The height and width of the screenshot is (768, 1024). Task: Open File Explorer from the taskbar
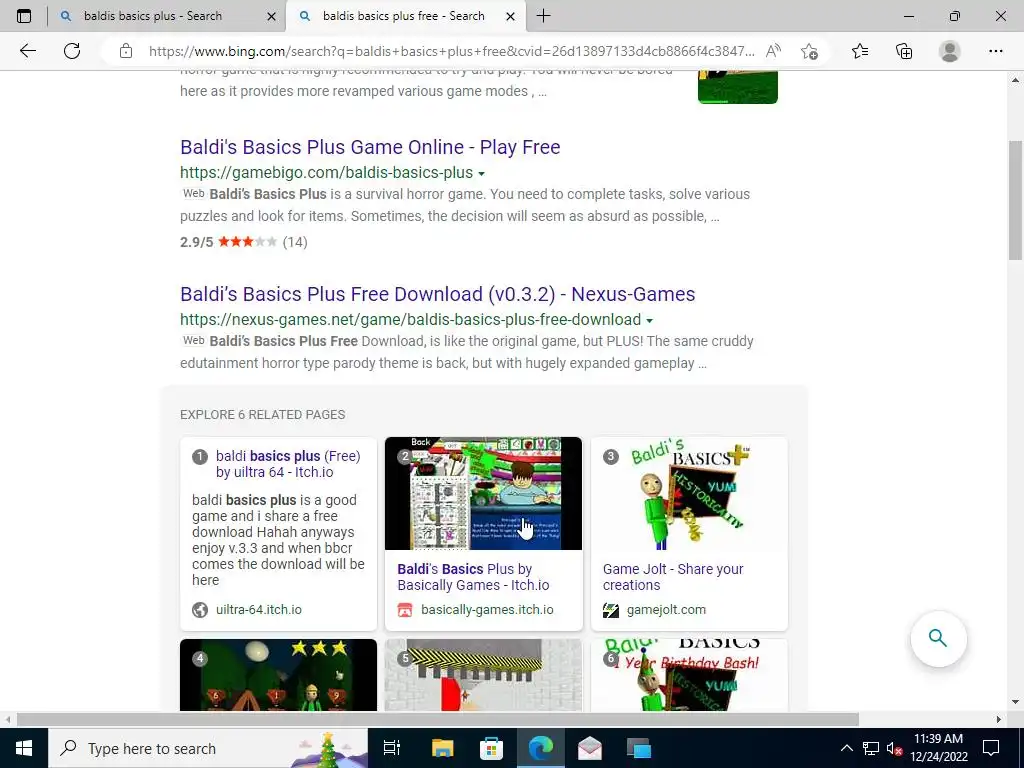coord(442,748)
